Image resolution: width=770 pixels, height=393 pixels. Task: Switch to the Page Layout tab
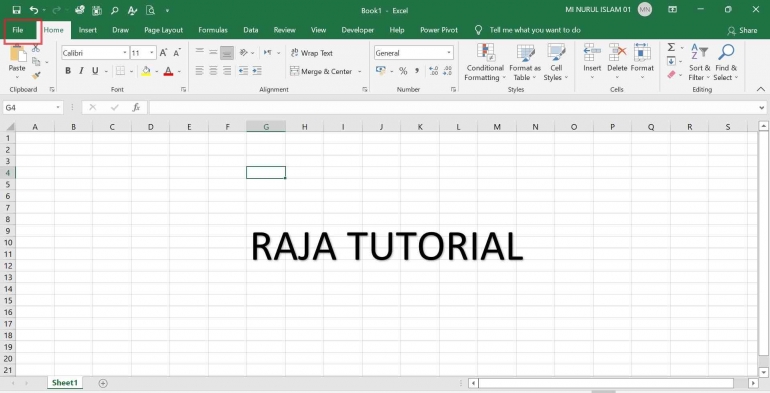[164, 30]
